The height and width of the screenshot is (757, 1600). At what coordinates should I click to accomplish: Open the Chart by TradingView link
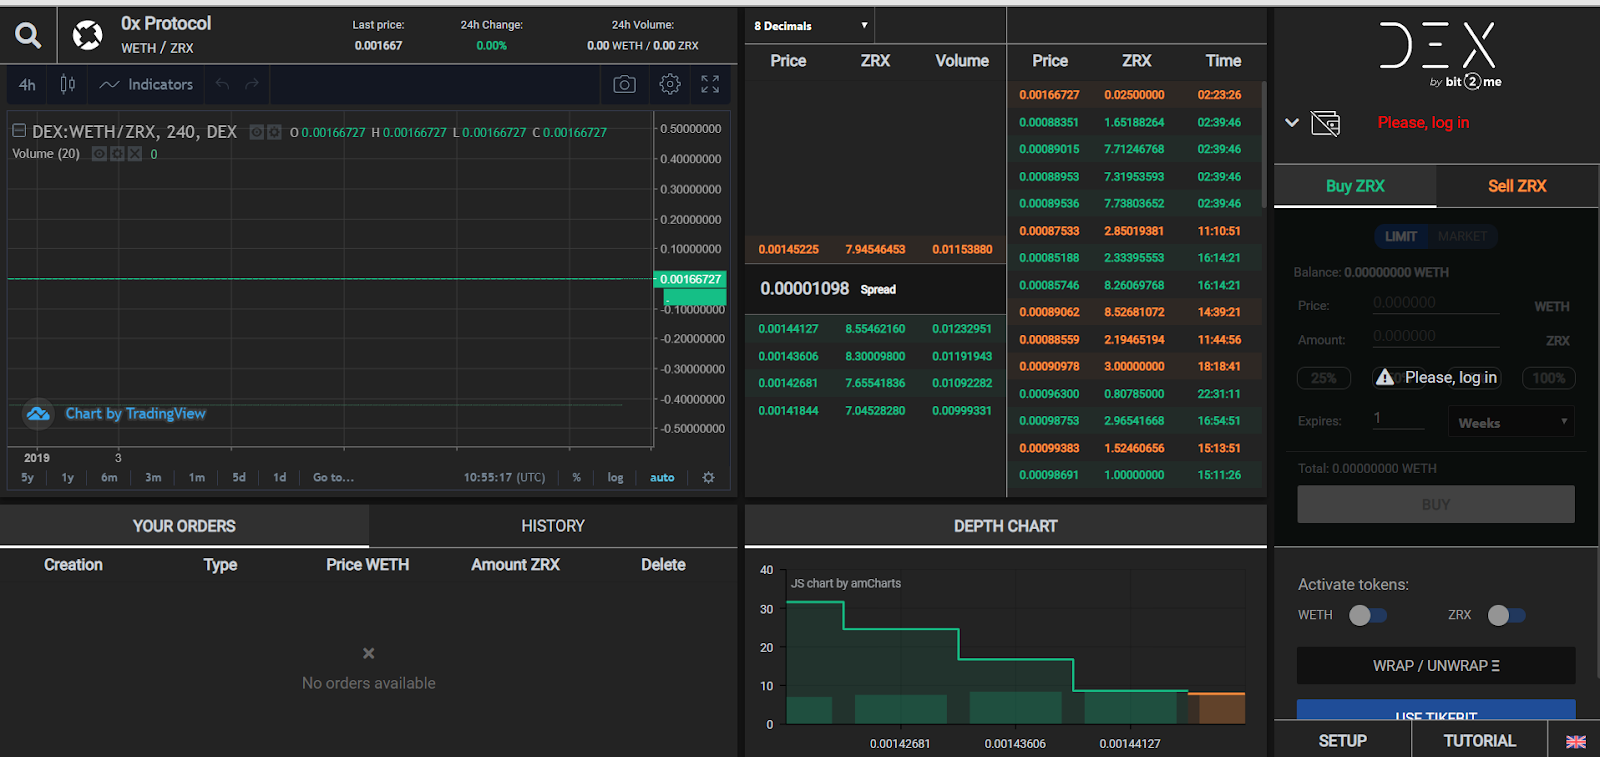(x=135, y=414)
